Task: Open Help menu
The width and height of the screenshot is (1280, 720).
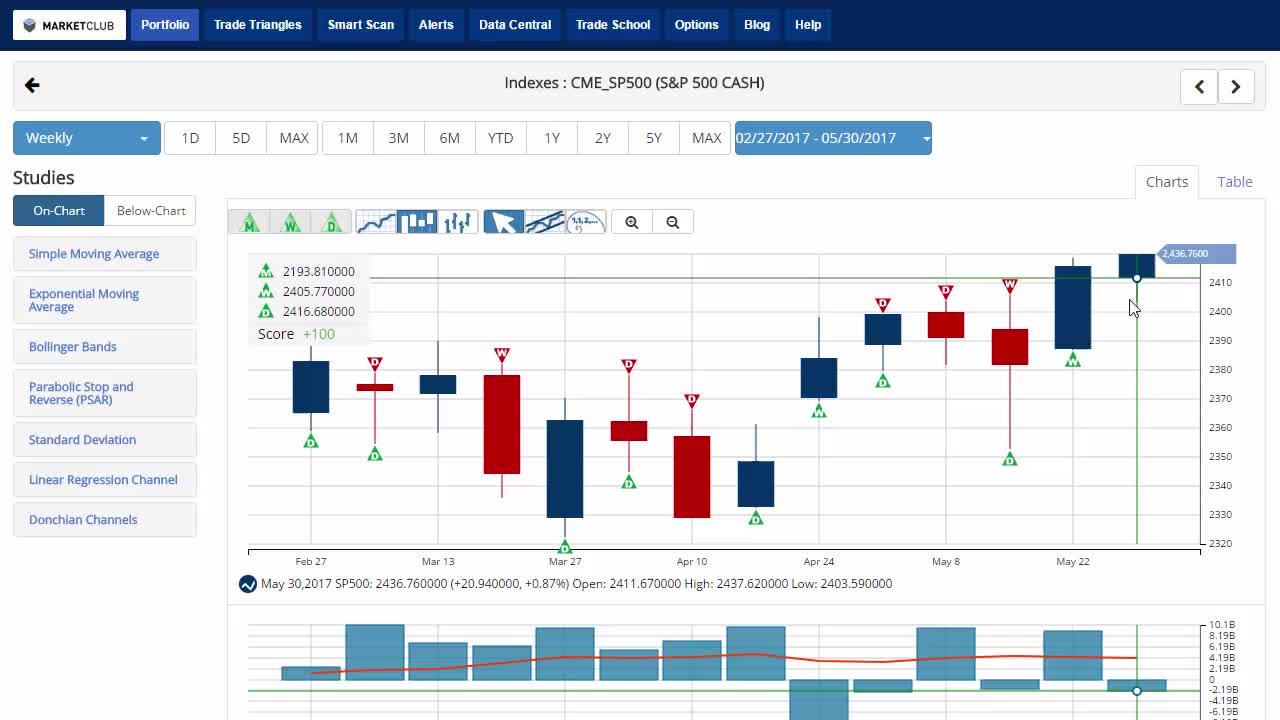Action: (x=808, y=25)
